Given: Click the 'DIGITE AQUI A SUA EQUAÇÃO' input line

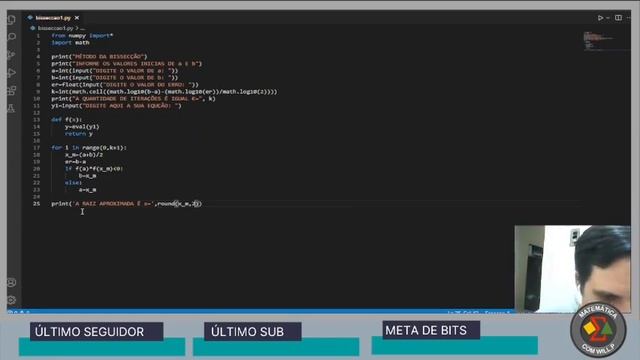Looking at the screenshot, I should coord(116,105).
